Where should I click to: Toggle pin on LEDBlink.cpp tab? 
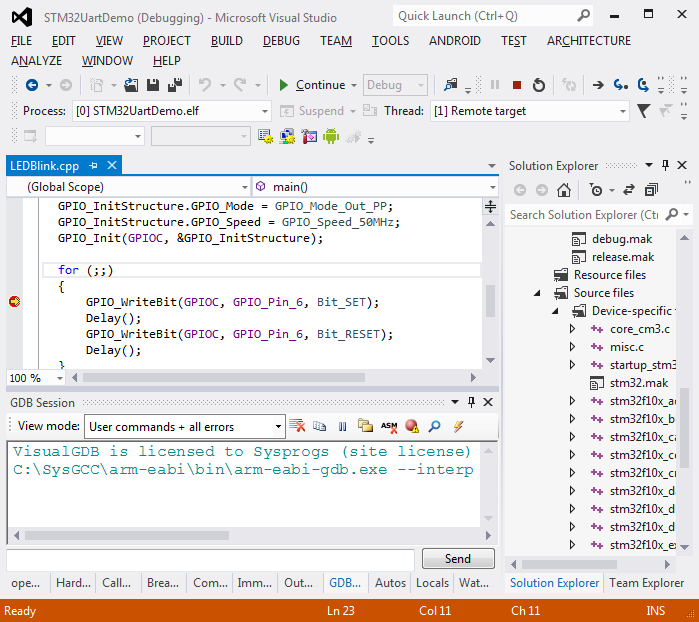pos(93,165)
